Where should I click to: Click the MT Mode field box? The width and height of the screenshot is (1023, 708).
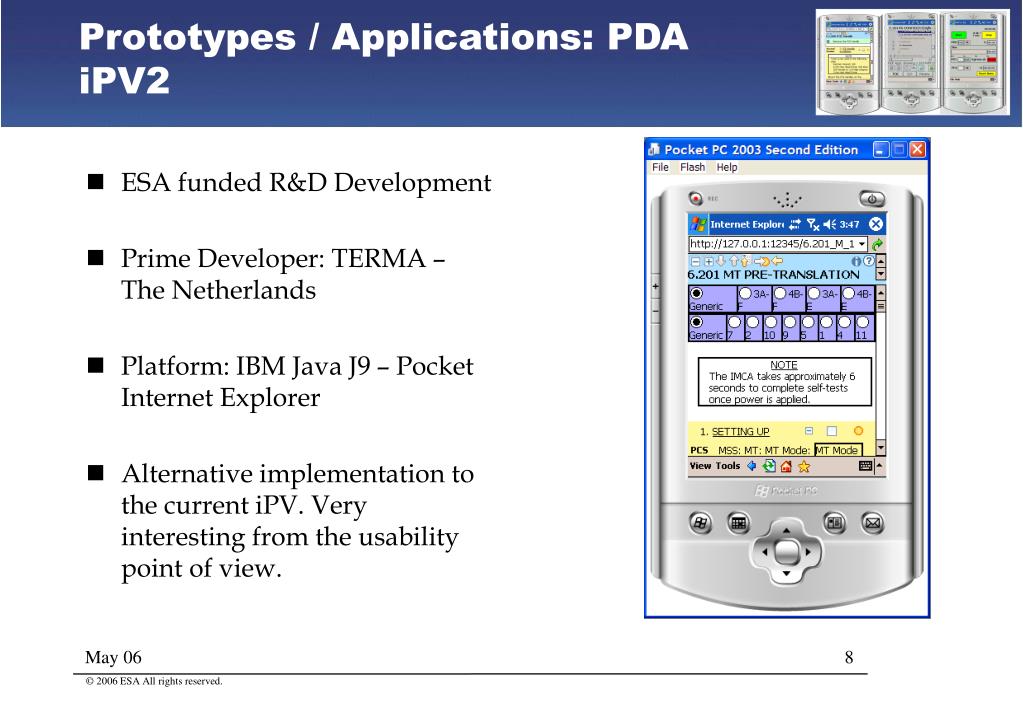pos(838,450)
